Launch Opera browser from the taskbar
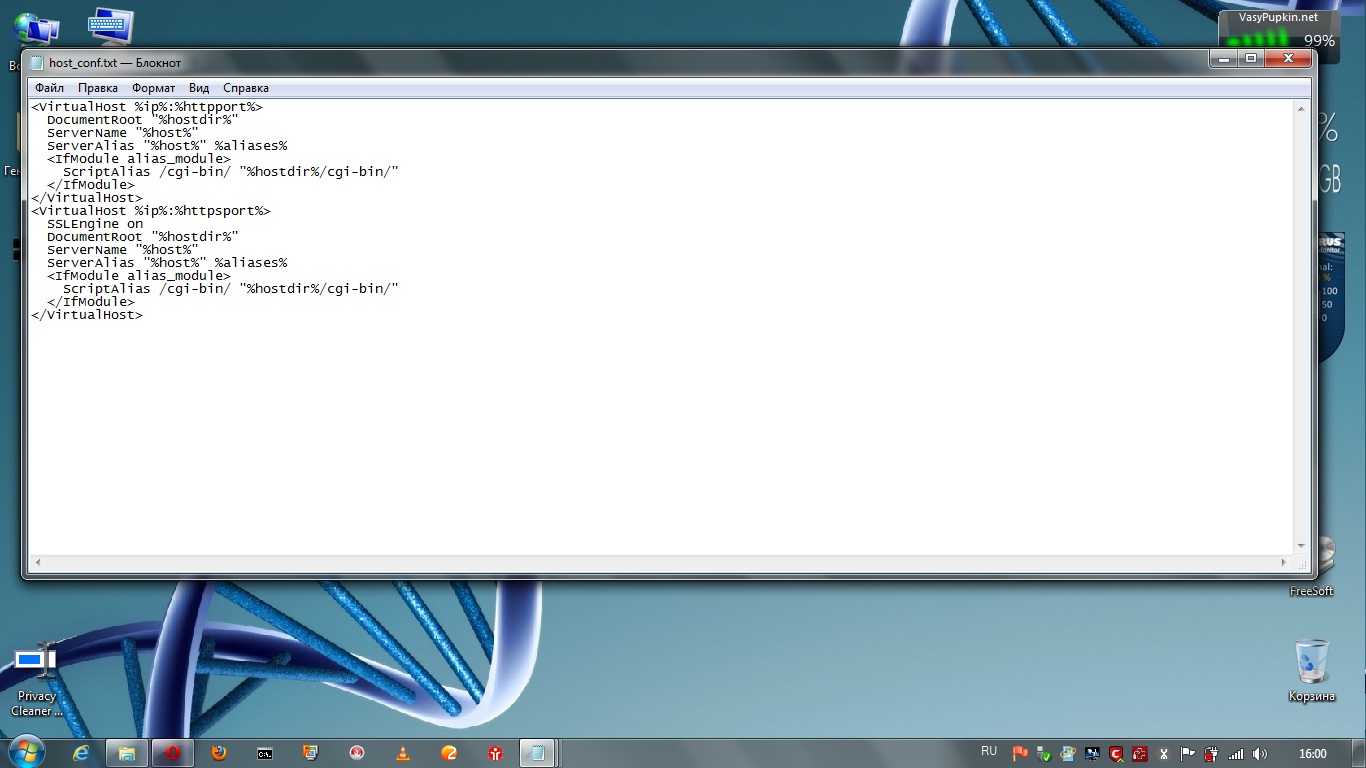The image size is (1366, 768). (x=173, y=753)
